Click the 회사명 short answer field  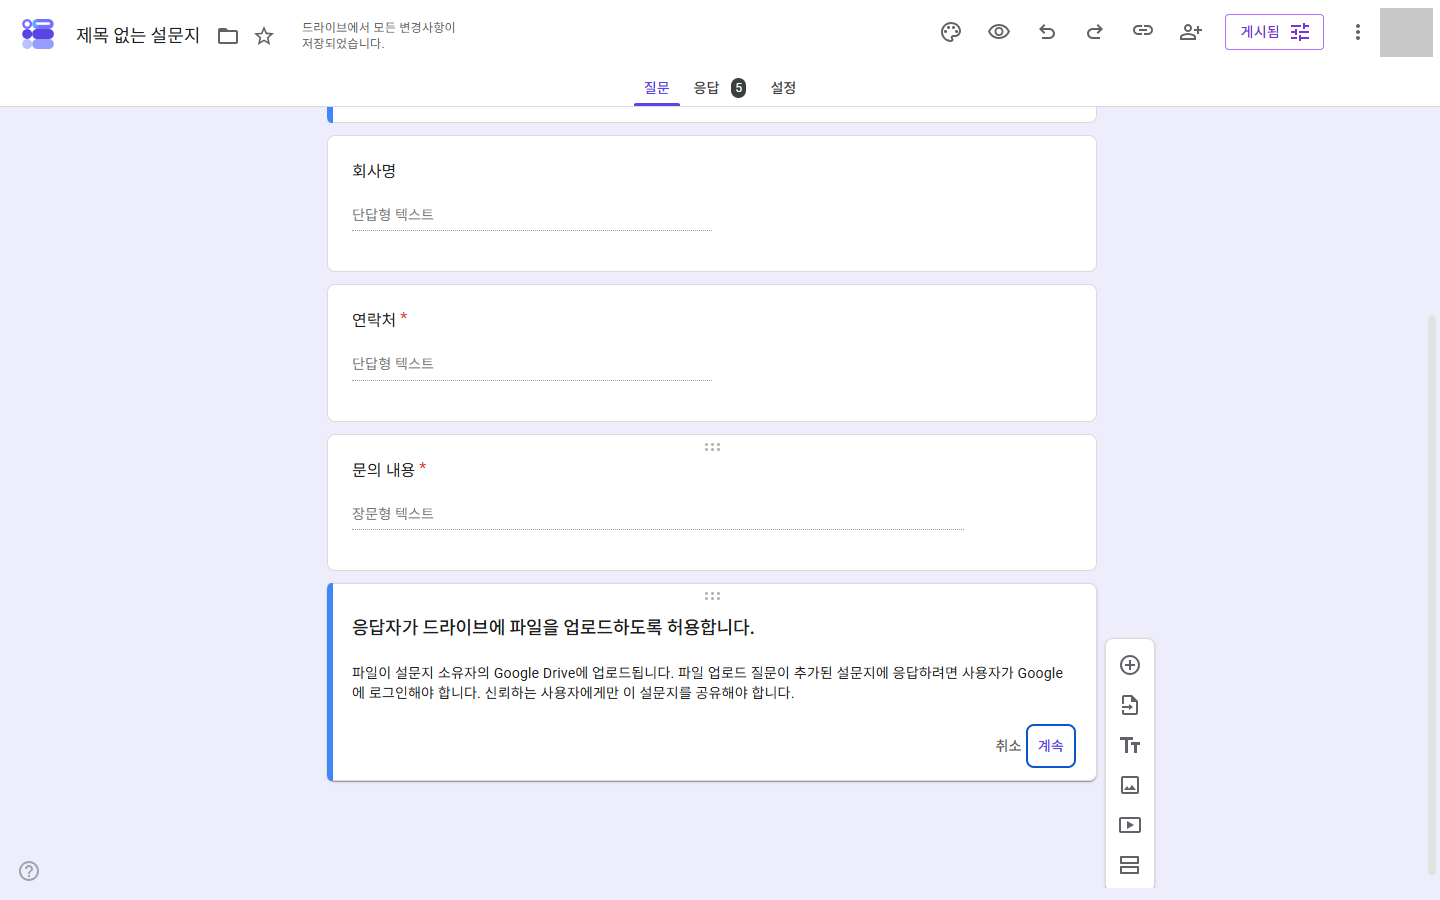(532, 215)
